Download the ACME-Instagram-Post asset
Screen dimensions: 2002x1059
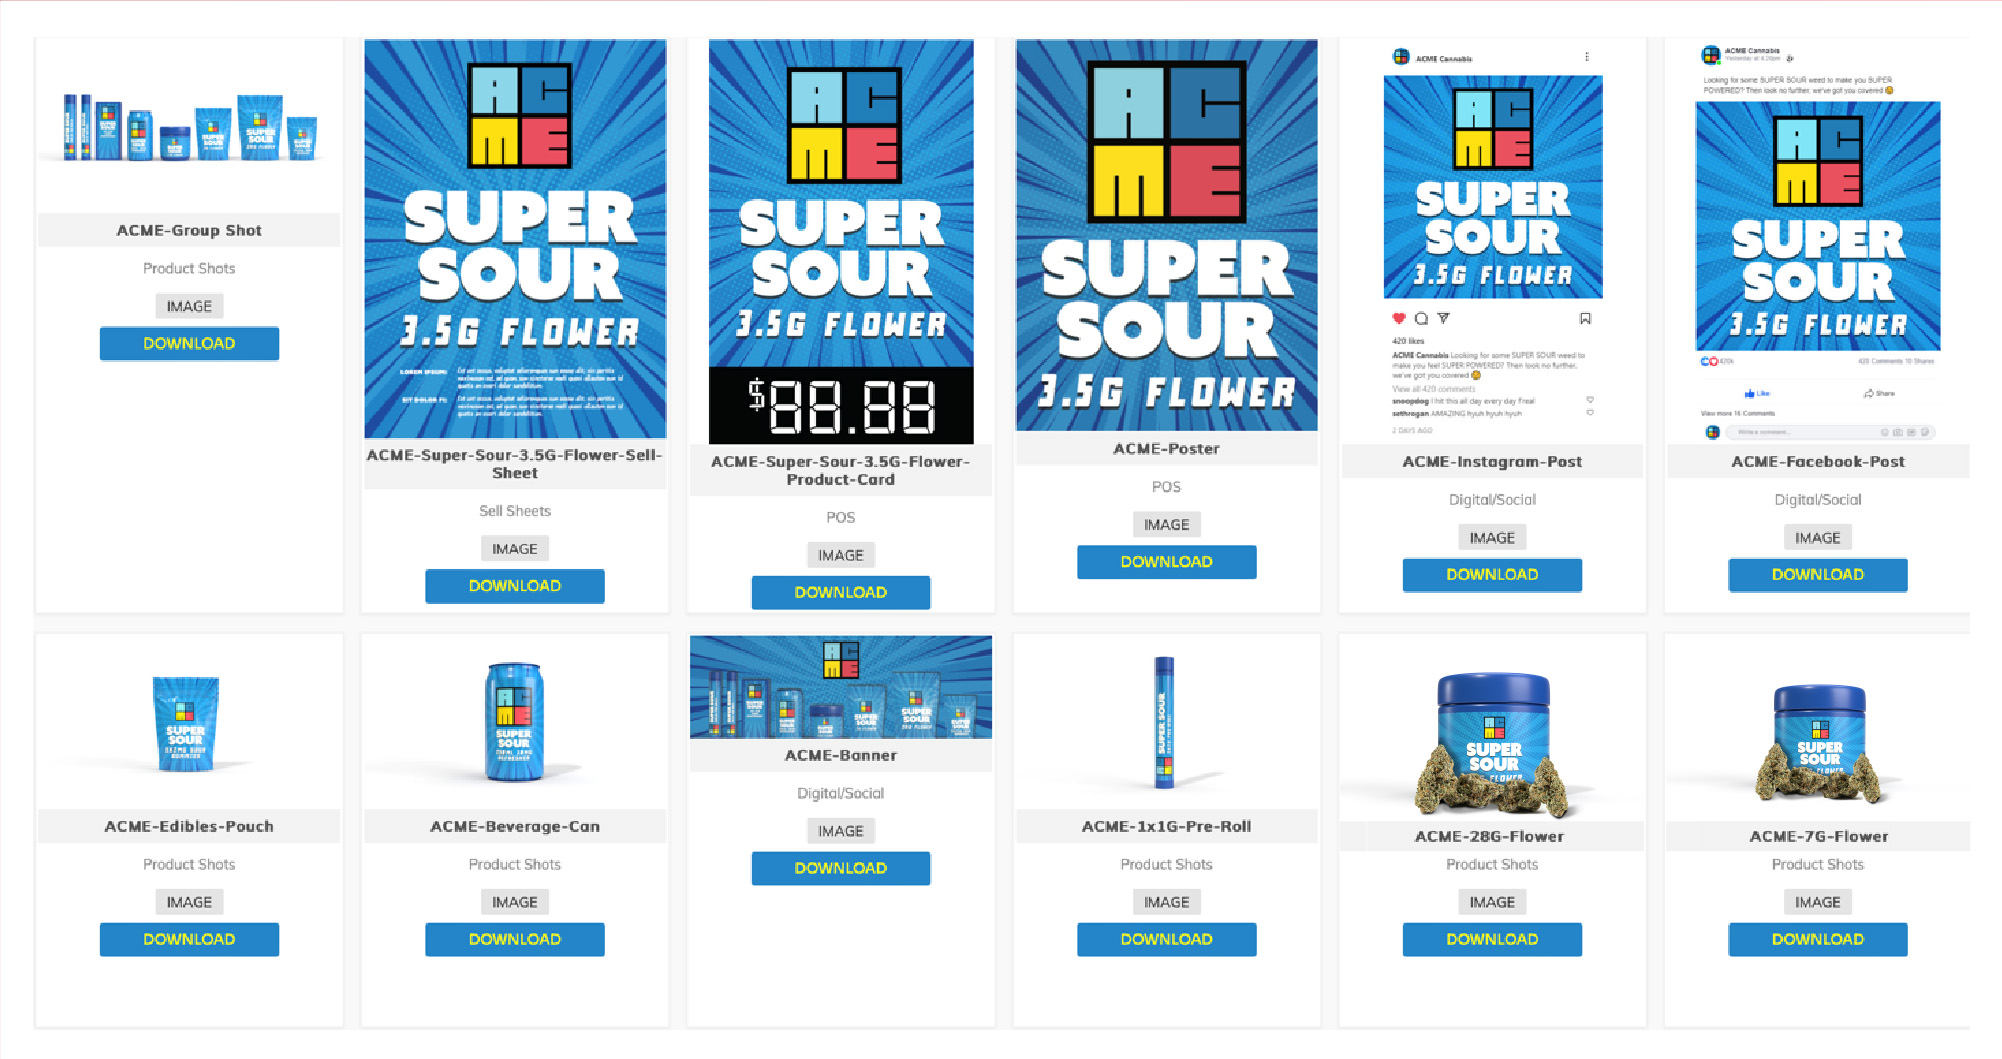click(1492, 575)
